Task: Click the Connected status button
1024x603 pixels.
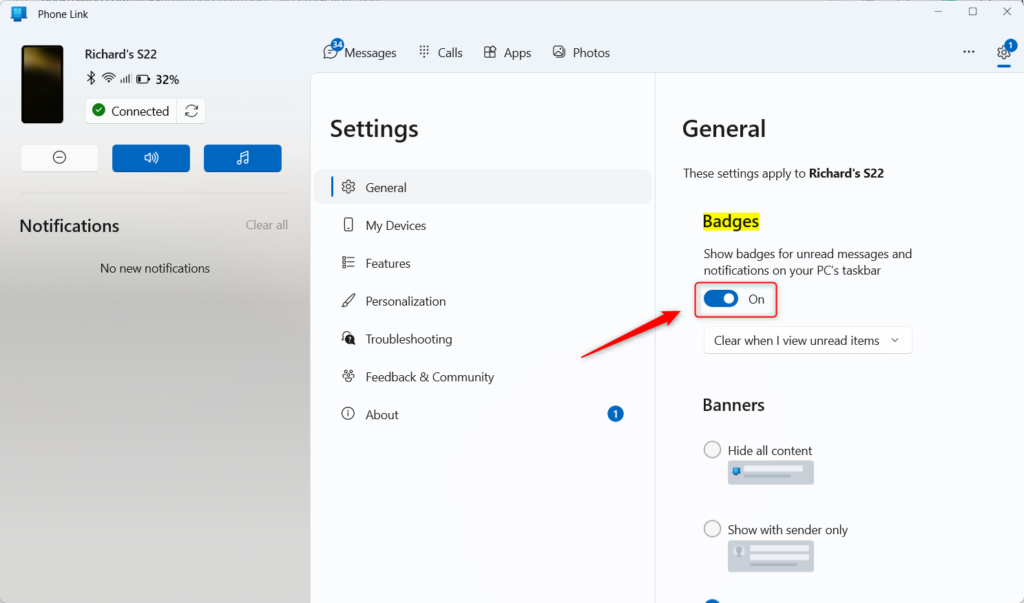Action: pos(131,111)
